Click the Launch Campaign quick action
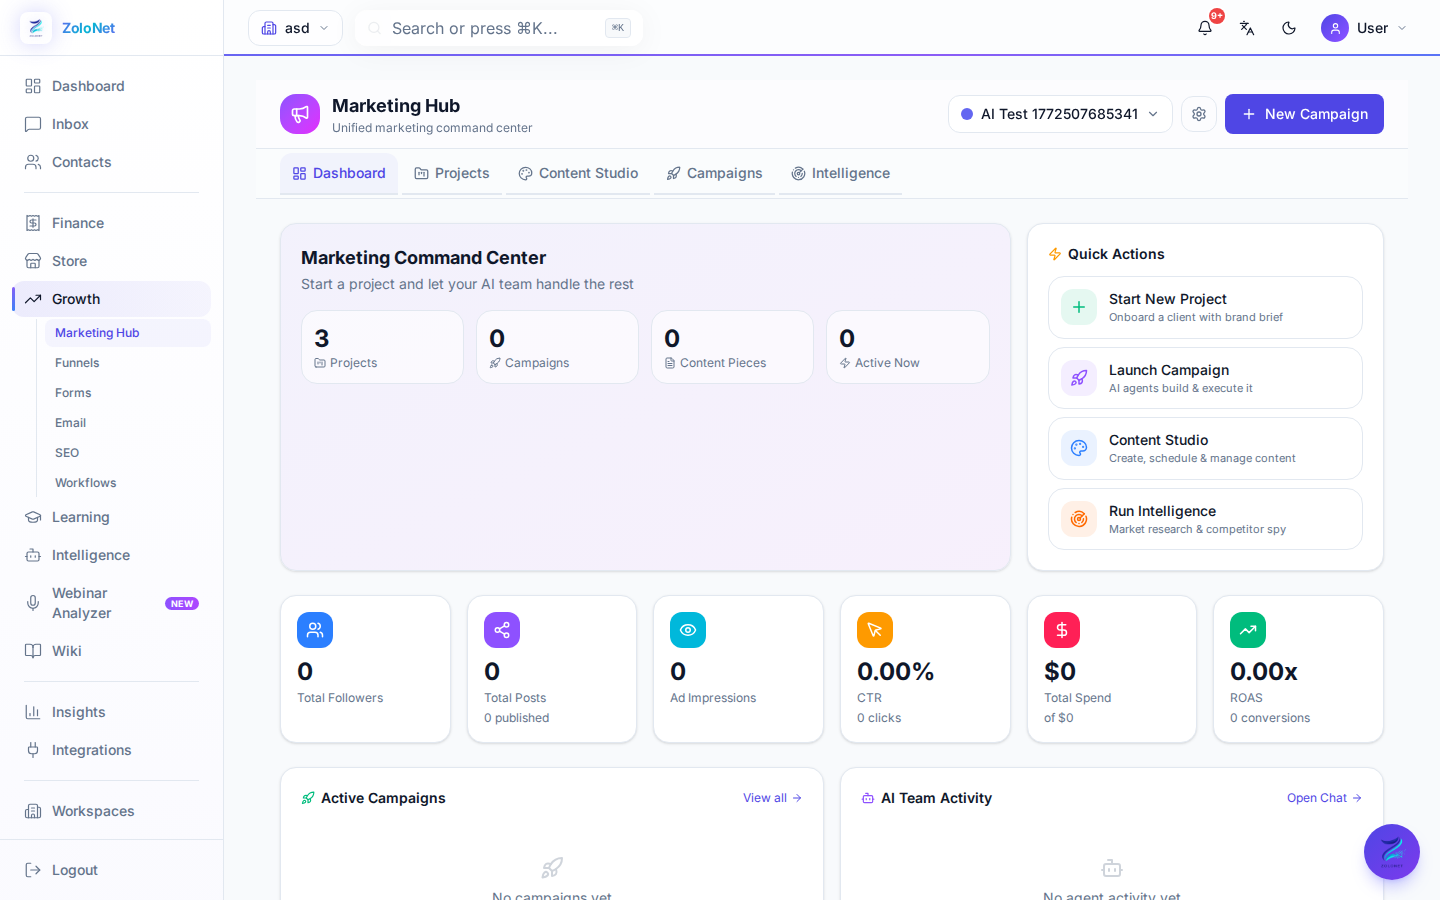The width and height of the screenshot is (1440, 900). (x=1205, y=378)
